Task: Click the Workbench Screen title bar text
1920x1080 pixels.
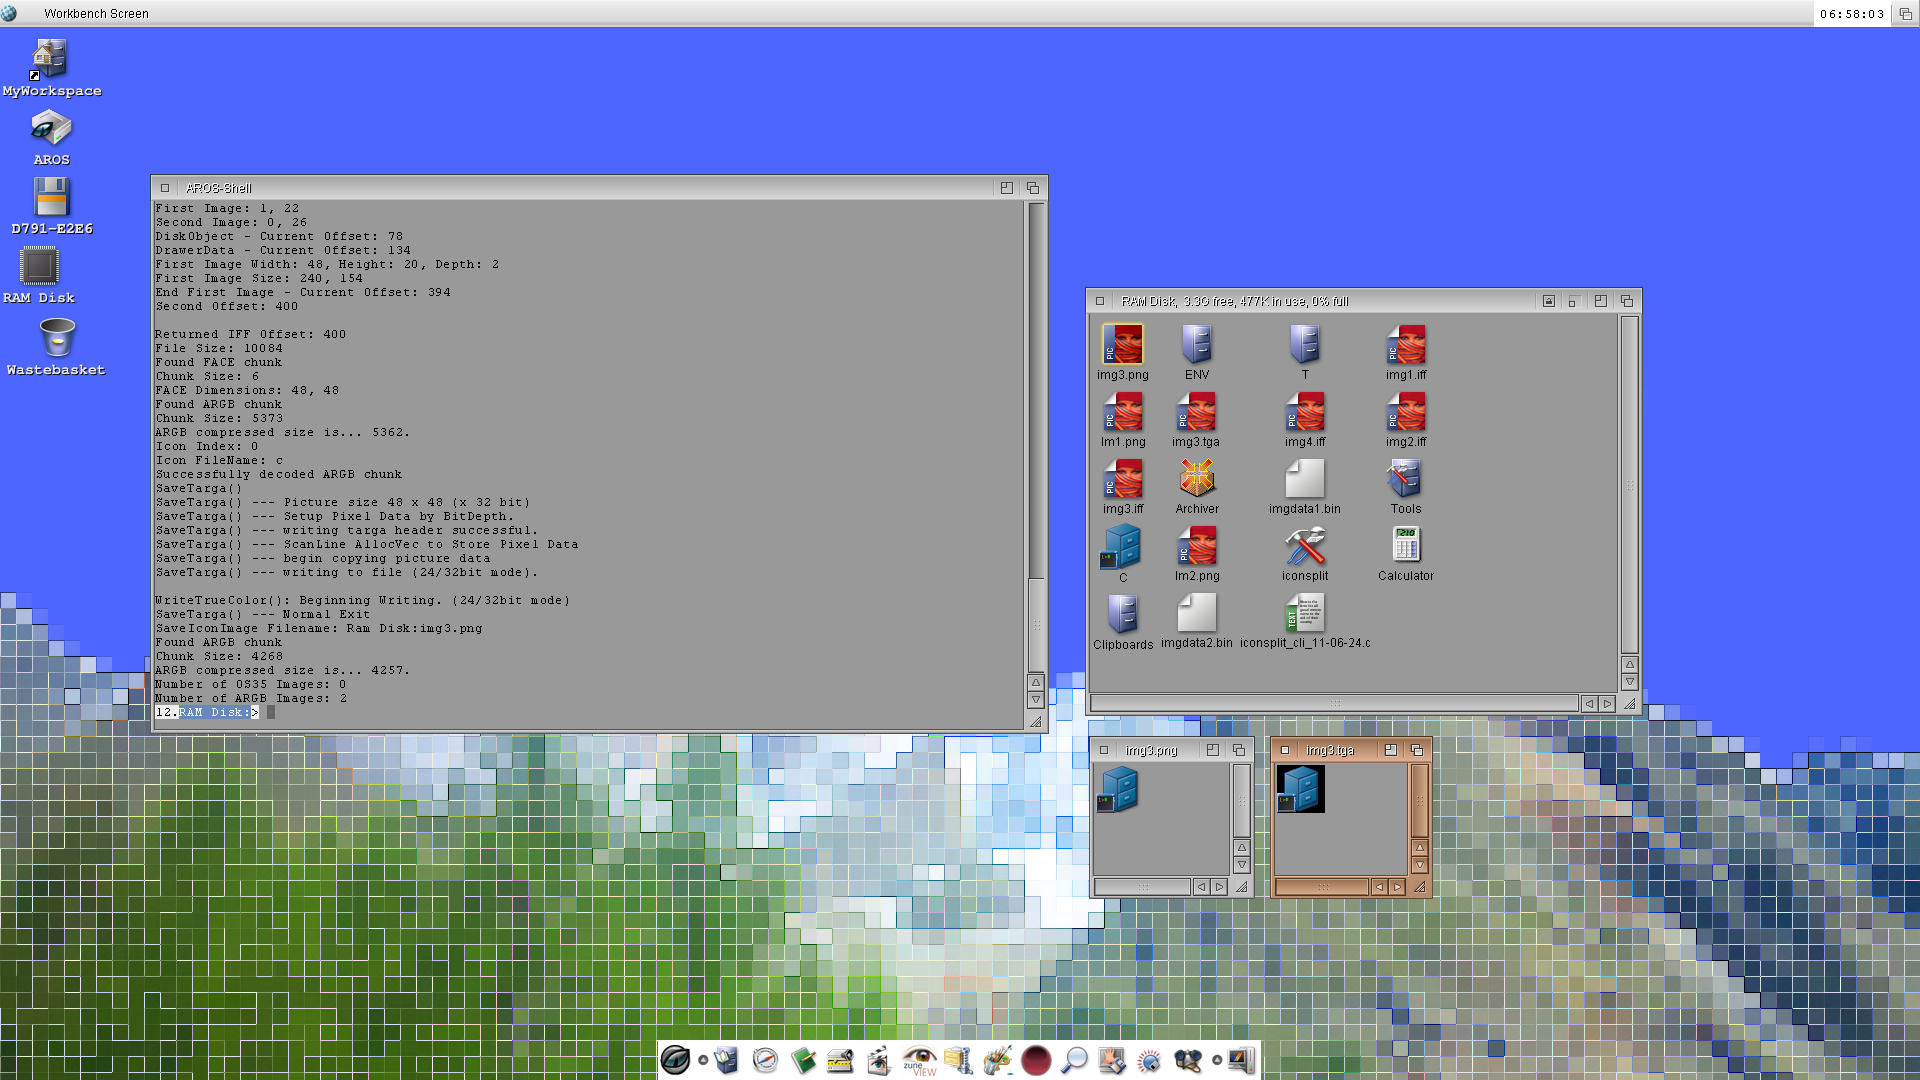Action: pos(96,14)
